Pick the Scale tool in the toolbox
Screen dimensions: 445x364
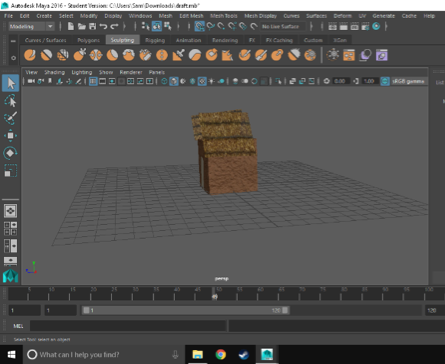pos(10,170)
